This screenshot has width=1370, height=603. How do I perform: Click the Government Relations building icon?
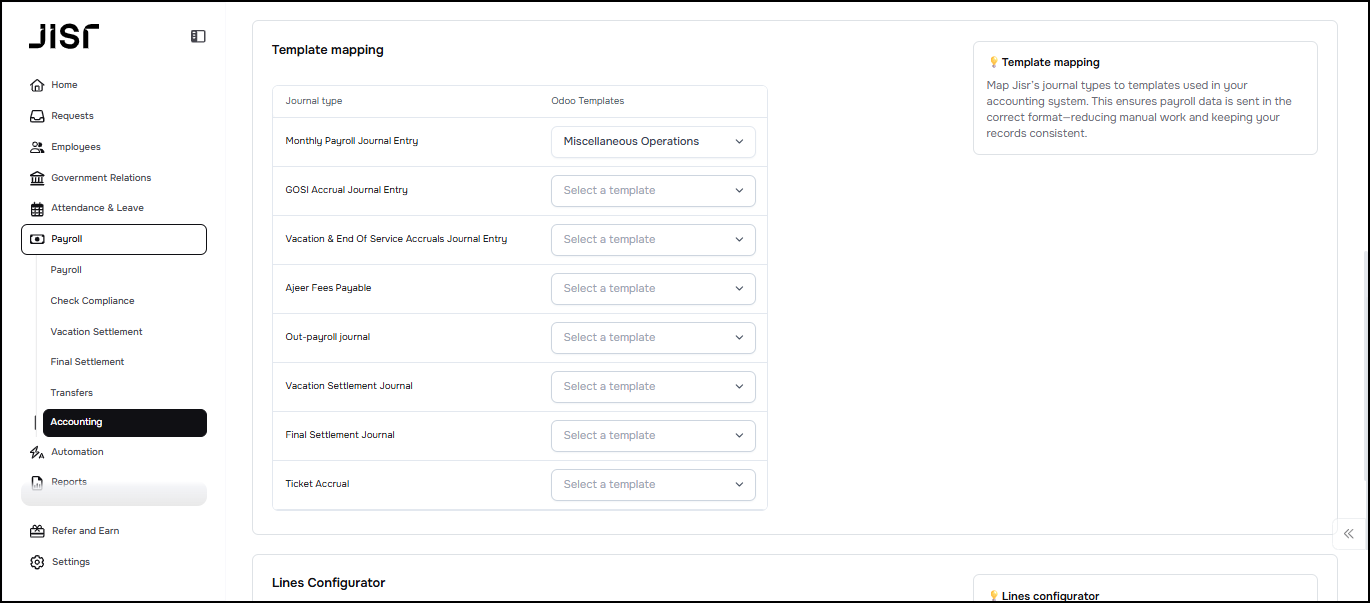click(x=37, y=178)
